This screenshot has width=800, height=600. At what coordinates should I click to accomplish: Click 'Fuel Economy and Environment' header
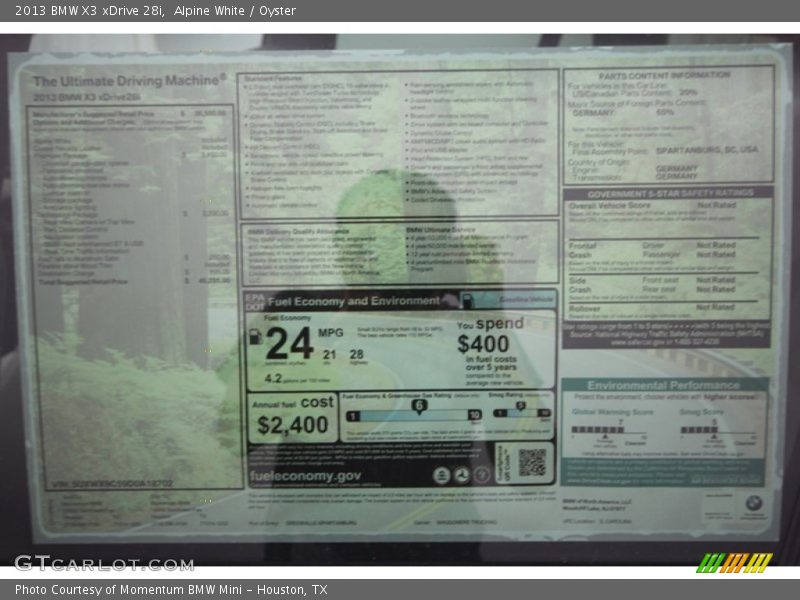(x=354, y=301)
